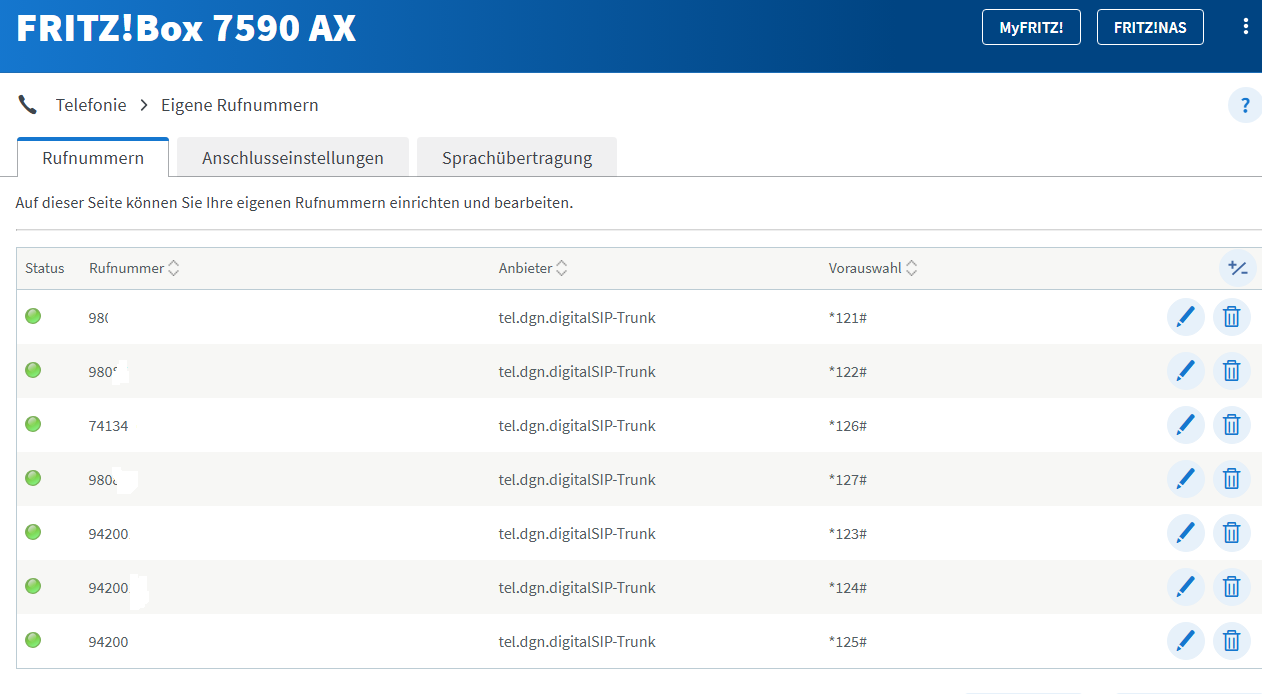Select the Rufnummer 74134 cell

coord(108,426)
